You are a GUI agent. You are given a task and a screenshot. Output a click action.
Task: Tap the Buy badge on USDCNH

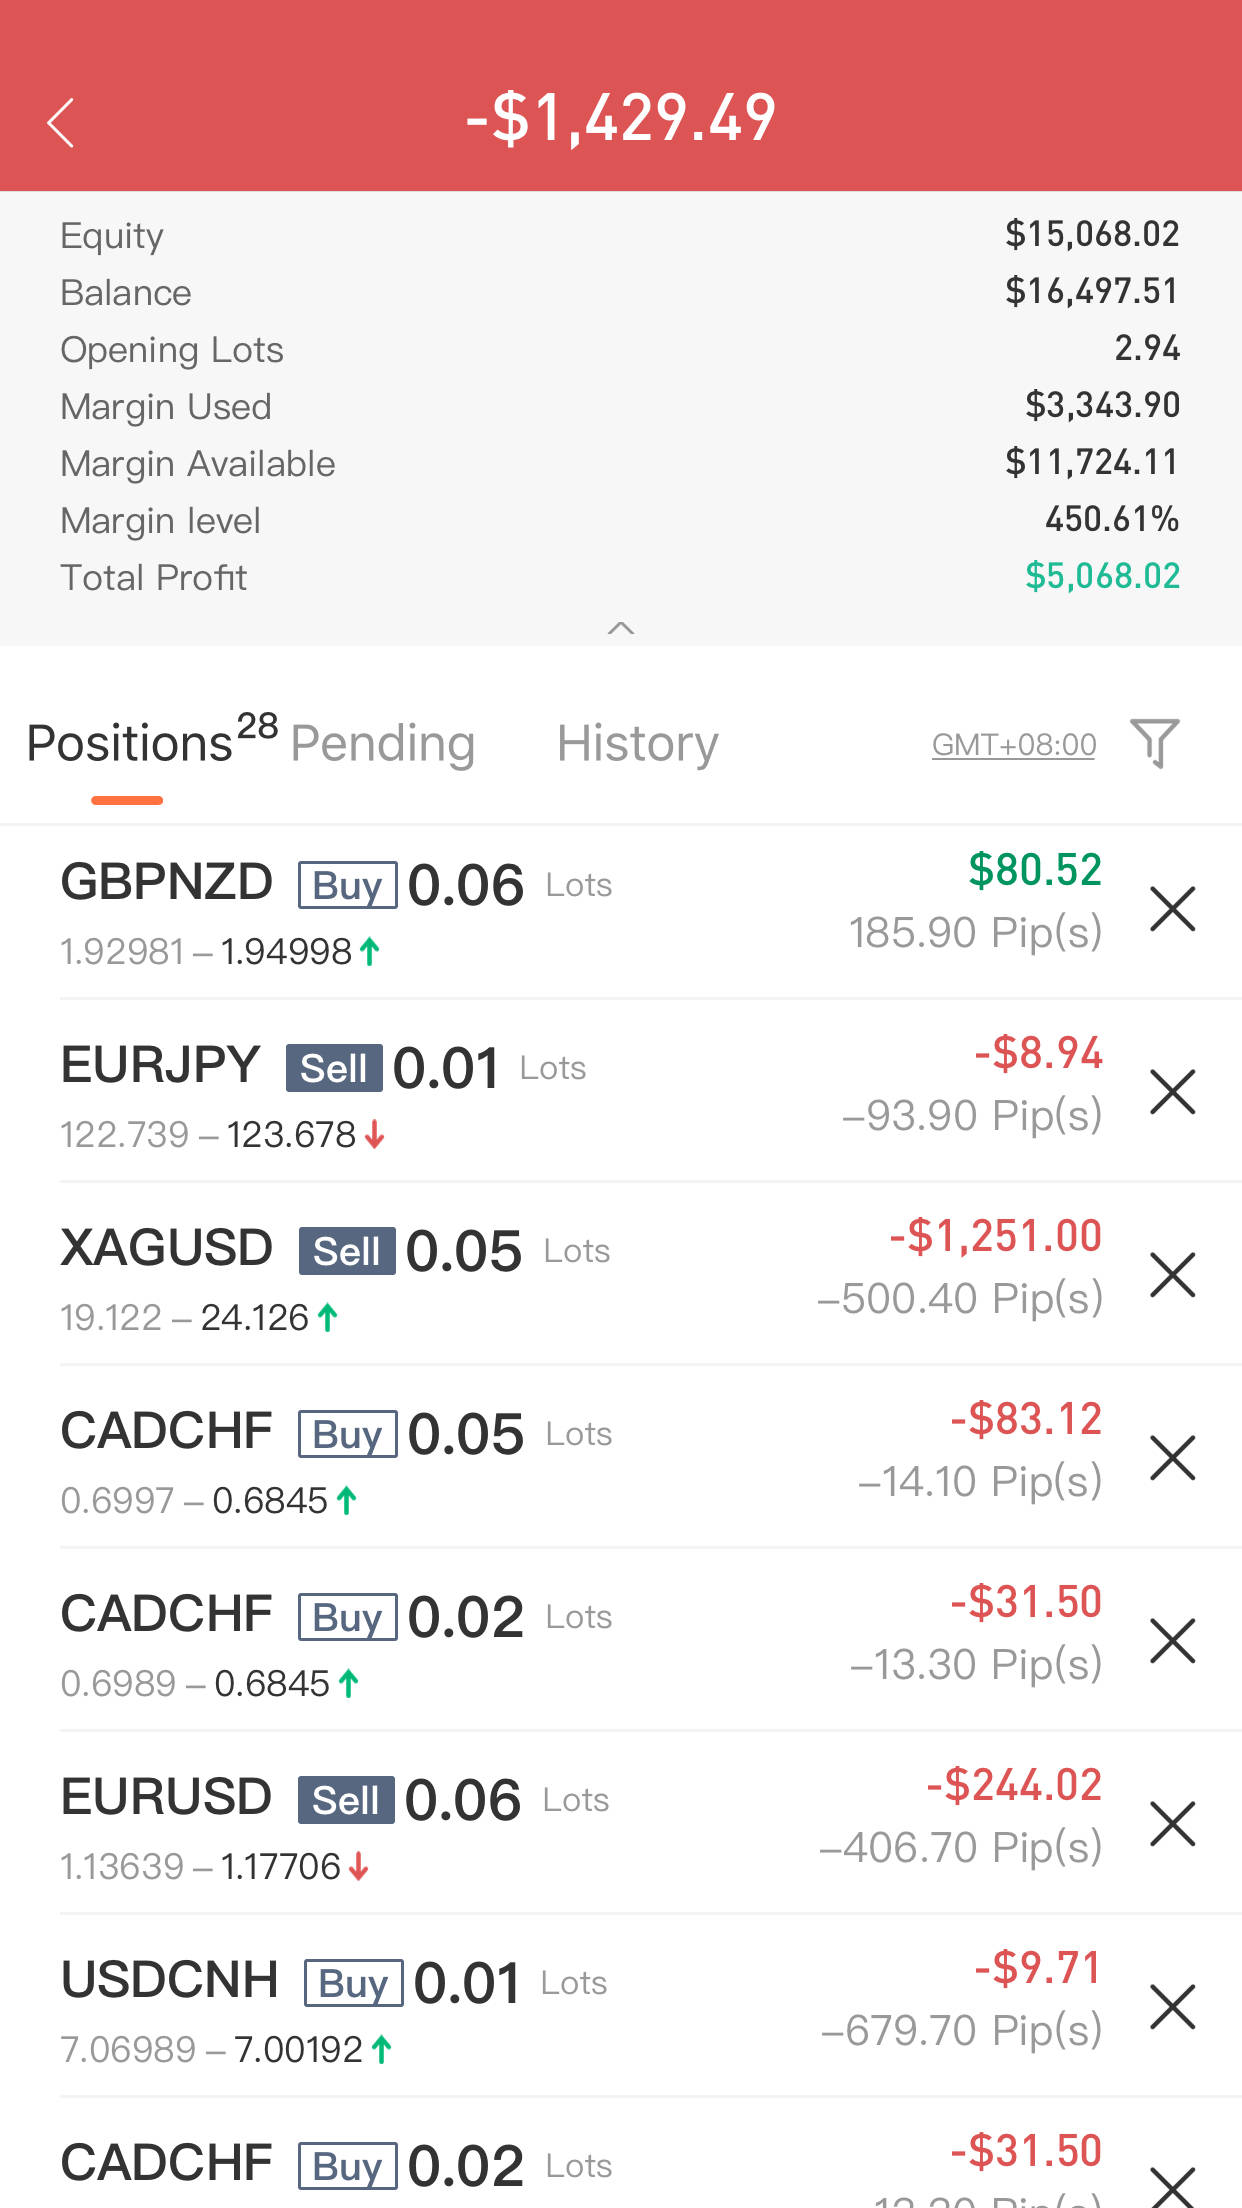353,1983
